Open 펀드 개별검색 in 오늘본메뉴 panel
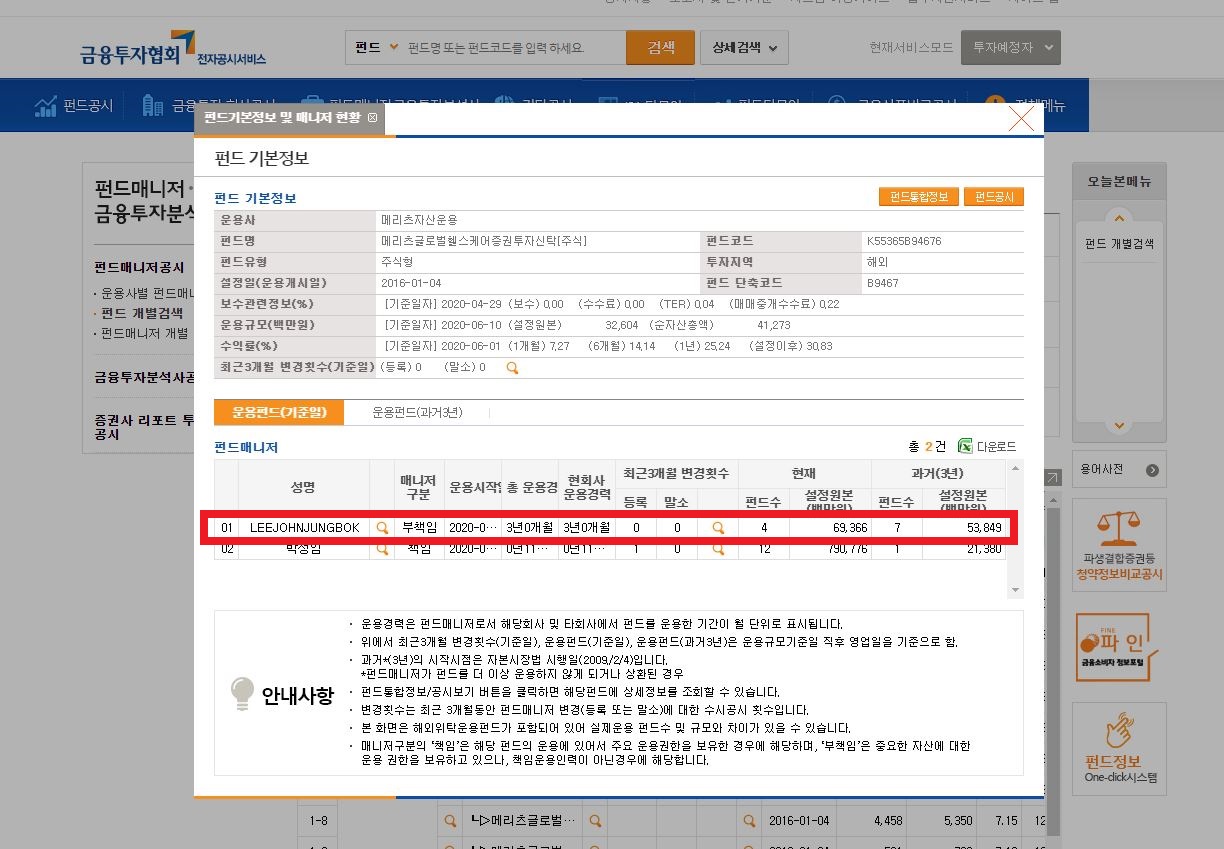Image resolution: width=1224 pixels, height=849 pixels. 1119,244
